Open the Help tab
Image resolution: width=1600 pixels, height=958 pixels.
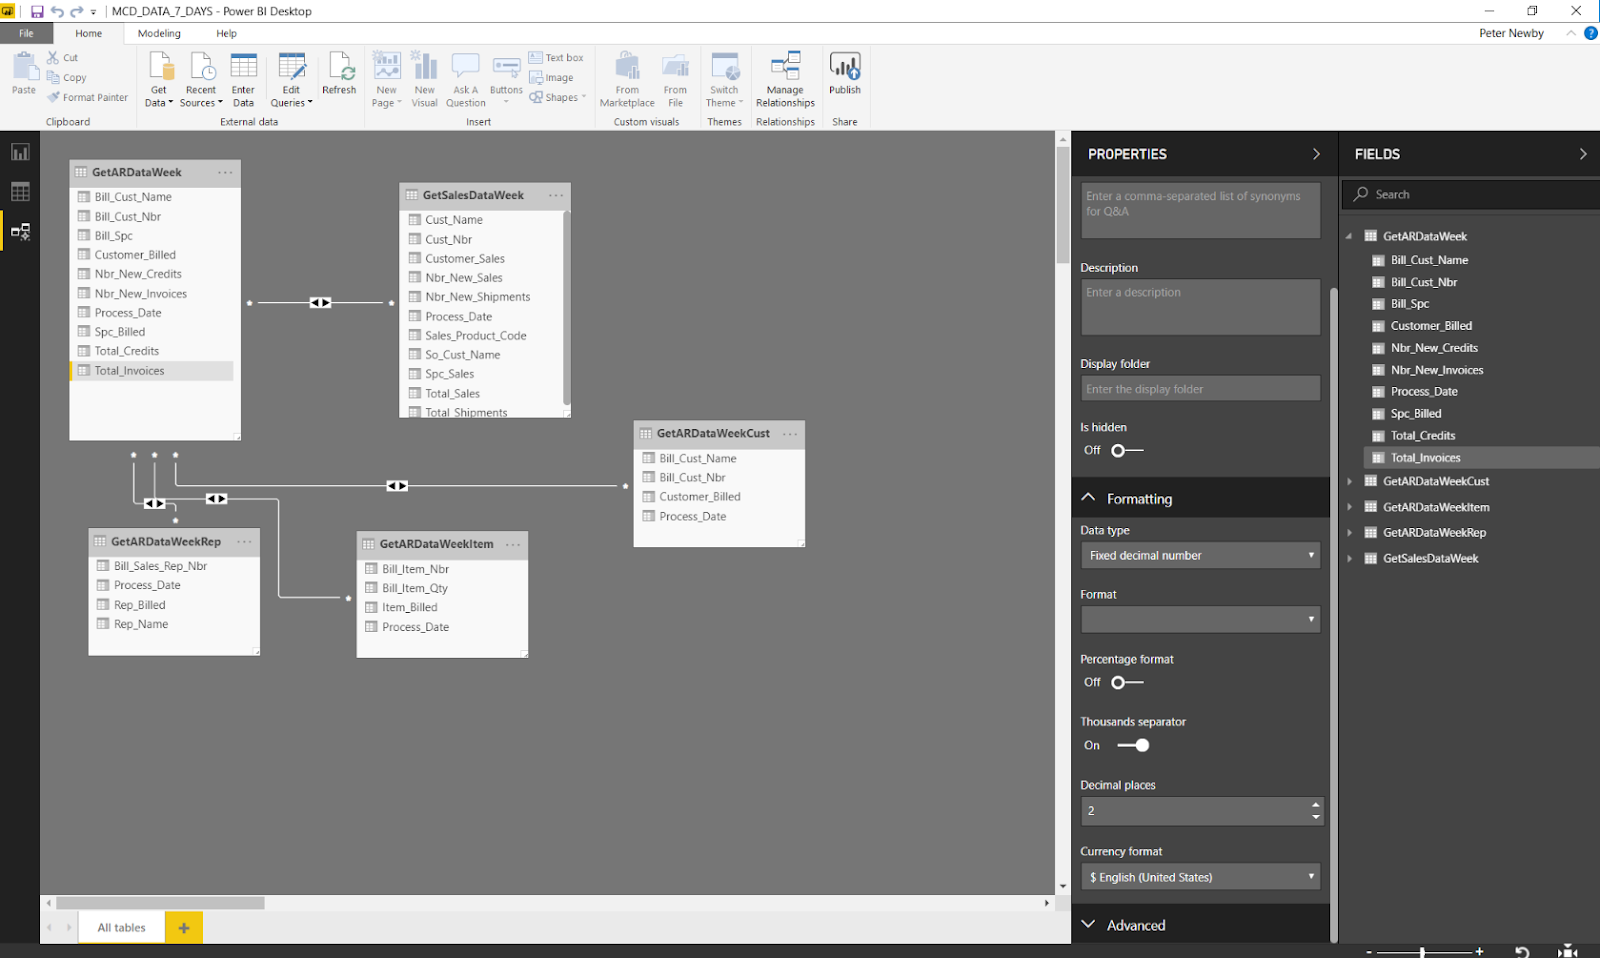tap(226, 33)
